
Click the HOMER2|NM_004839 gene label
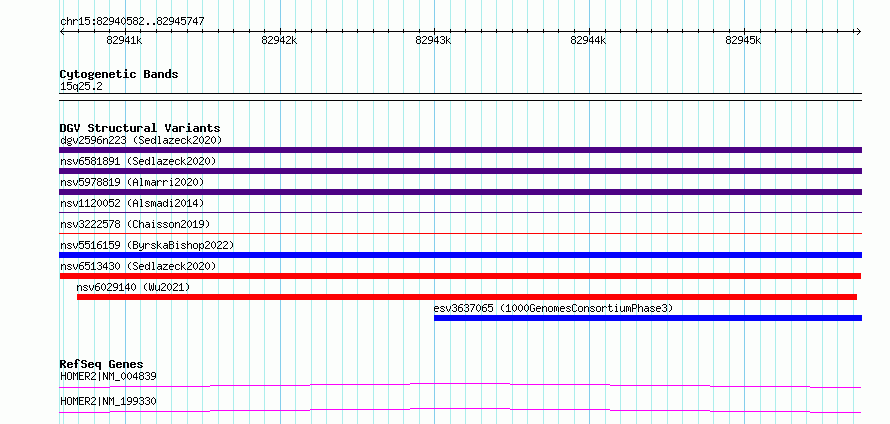[x=108, y=376]
